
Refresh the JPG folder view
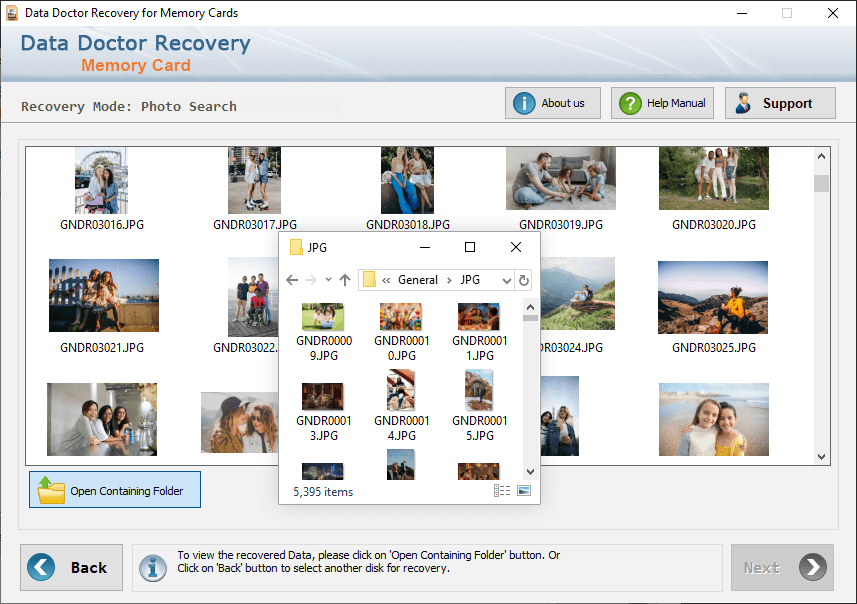tap(524, 280)
